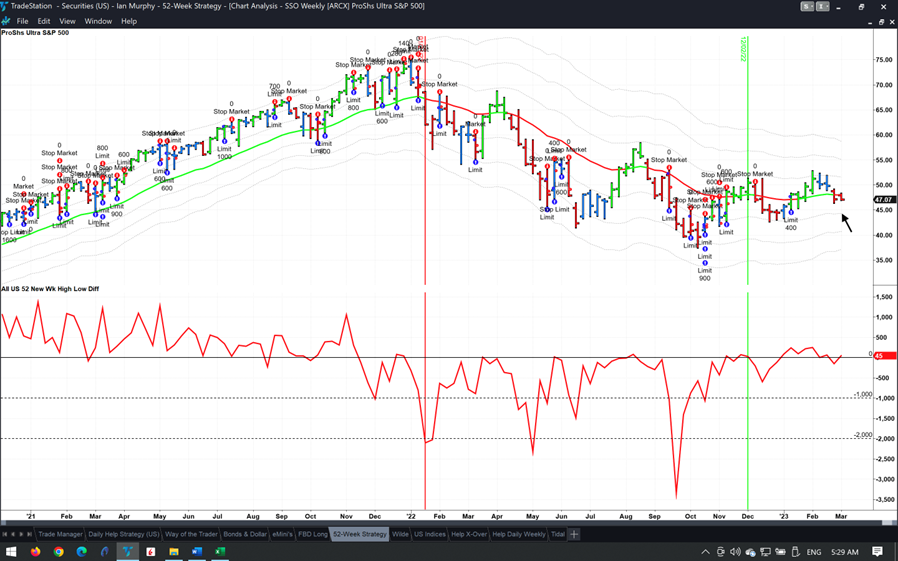Open the blue flame app in taskbar

click(x=105, y=552)
